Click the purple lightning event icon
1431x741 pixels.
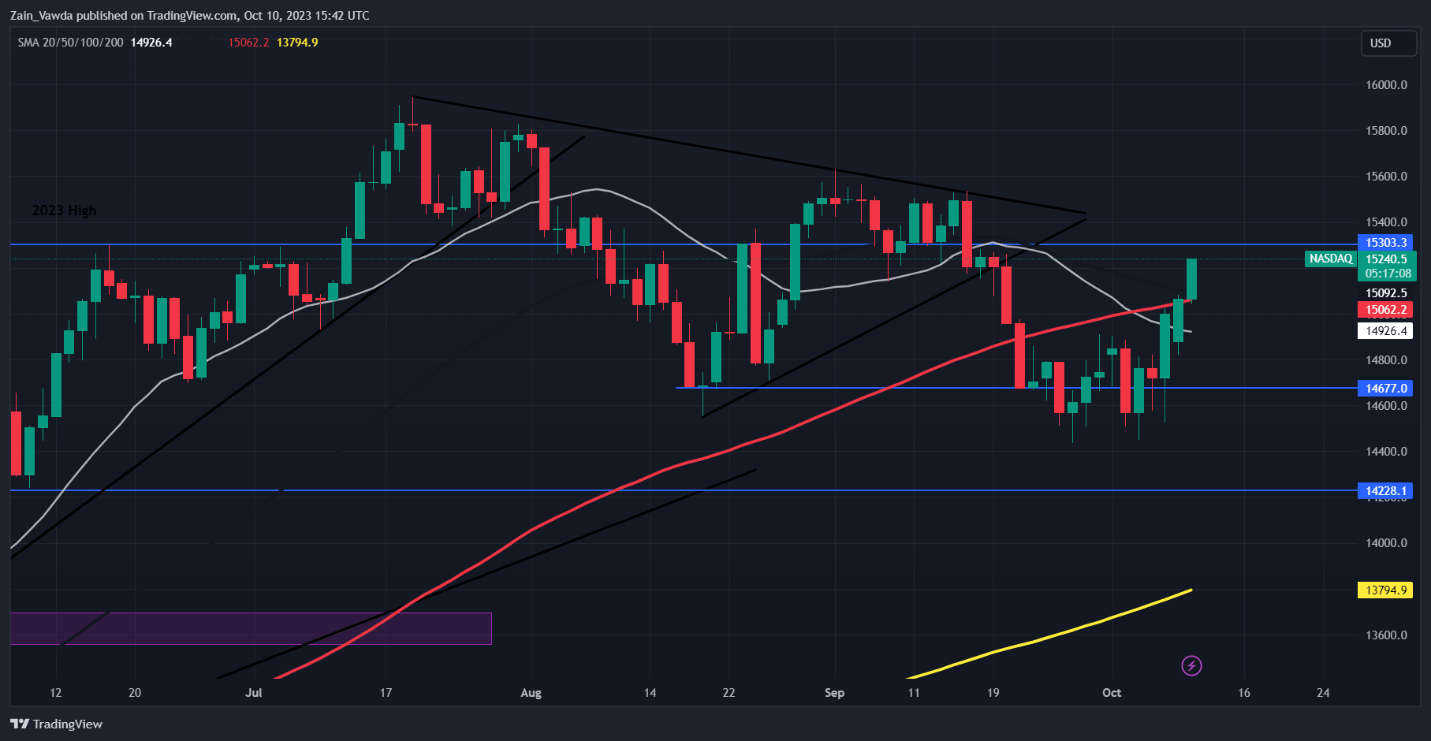[x=1191, y=665]
